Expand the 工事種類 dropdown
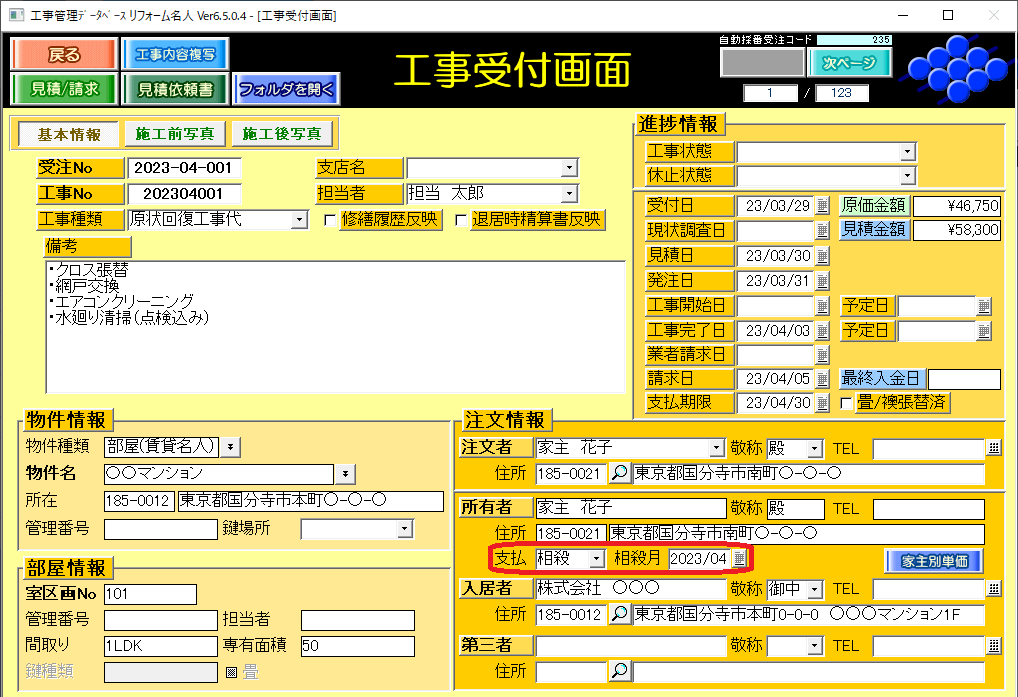 (x=300, y=220)
